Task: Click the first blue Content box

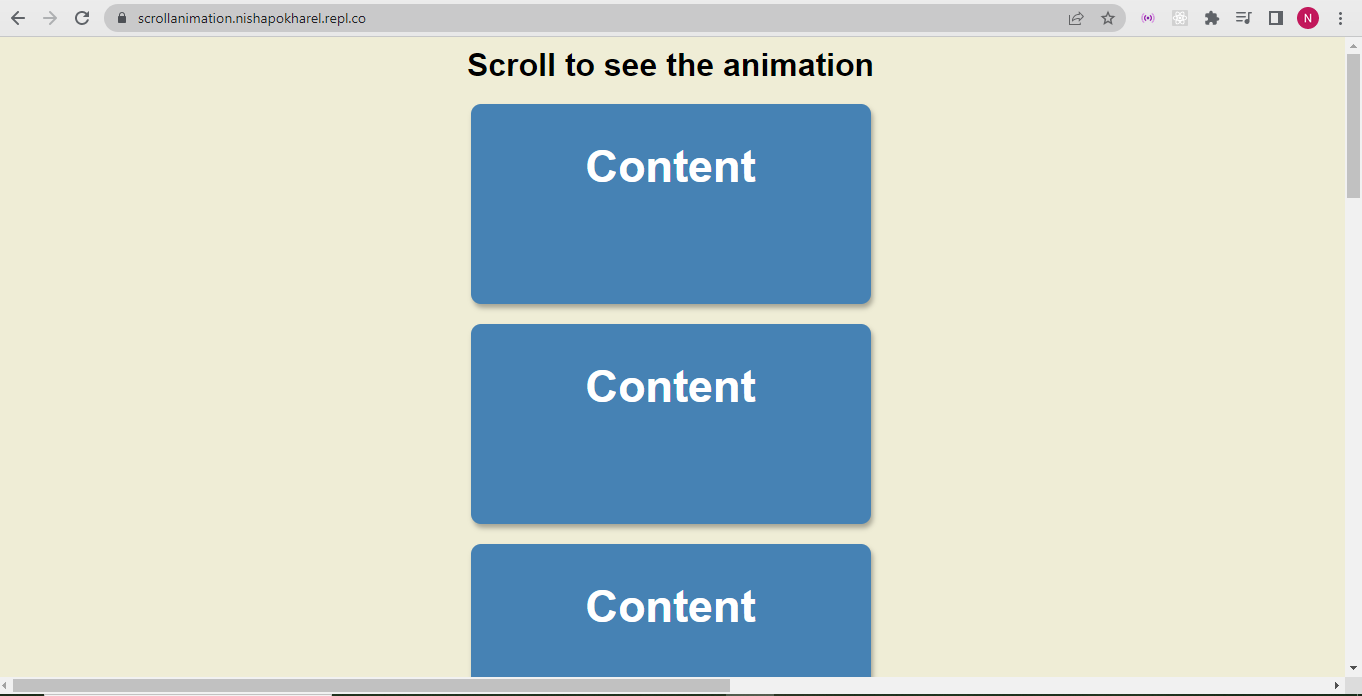Action: click(x=670, y=203)
